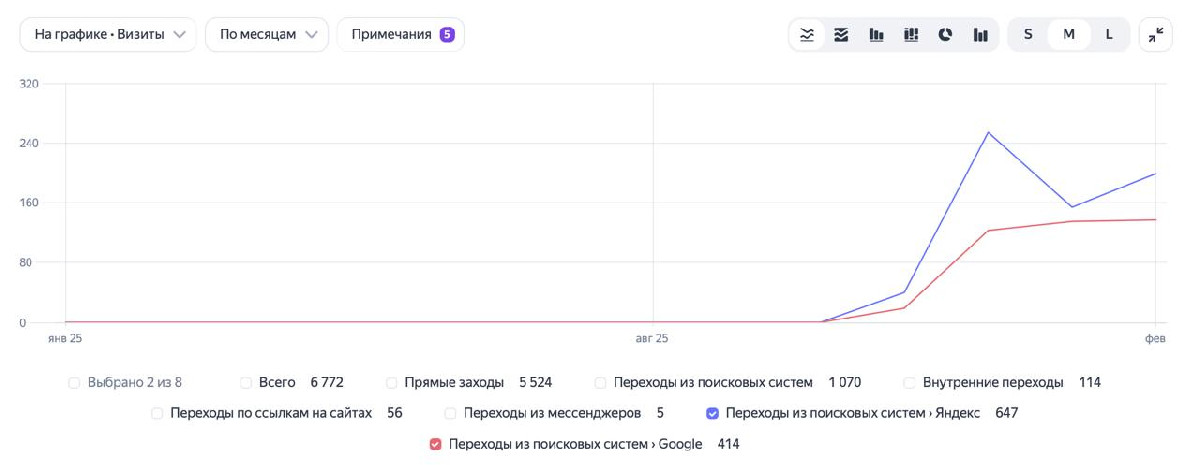
Task: Set chart size to S
Action: tap(1027, 34)
